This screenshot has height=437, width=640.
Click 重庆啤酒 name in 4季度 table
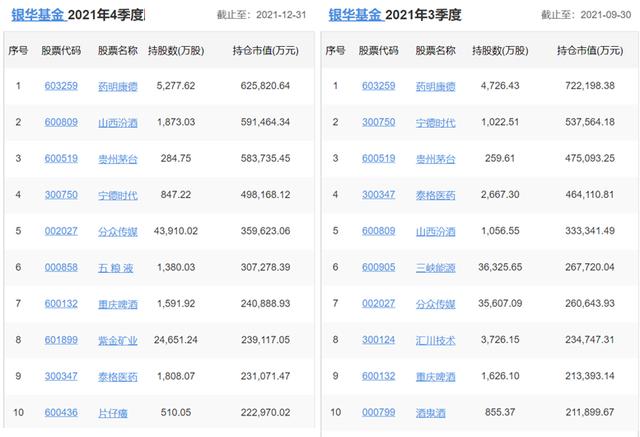(118, 304)
